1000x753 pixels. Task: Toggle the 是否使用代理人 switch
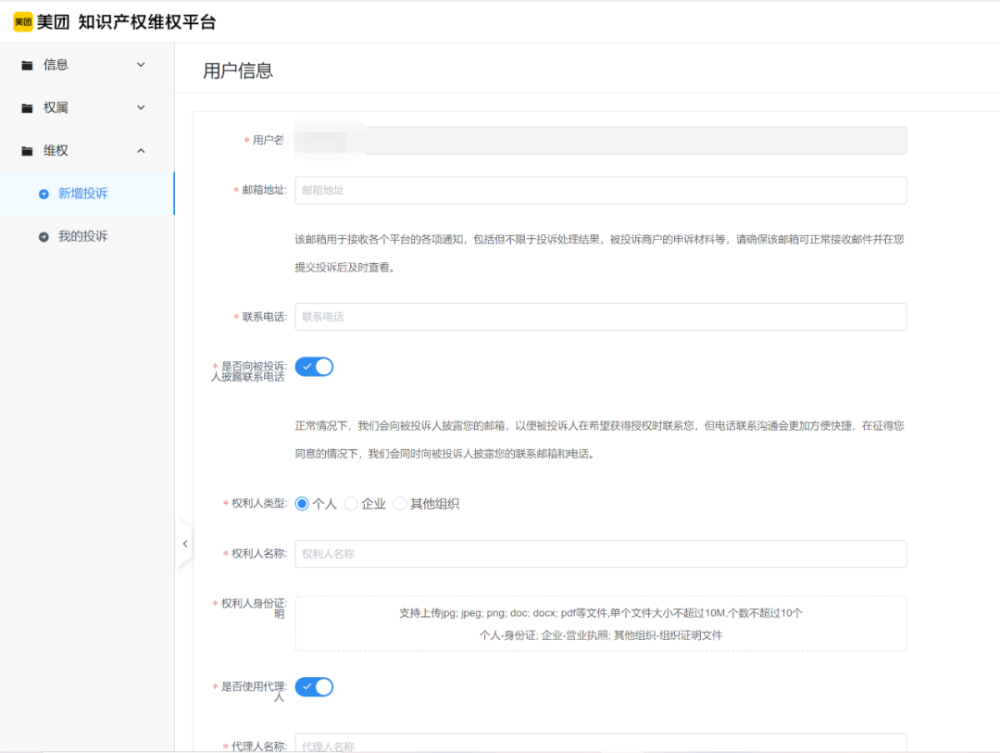point(314,687)
